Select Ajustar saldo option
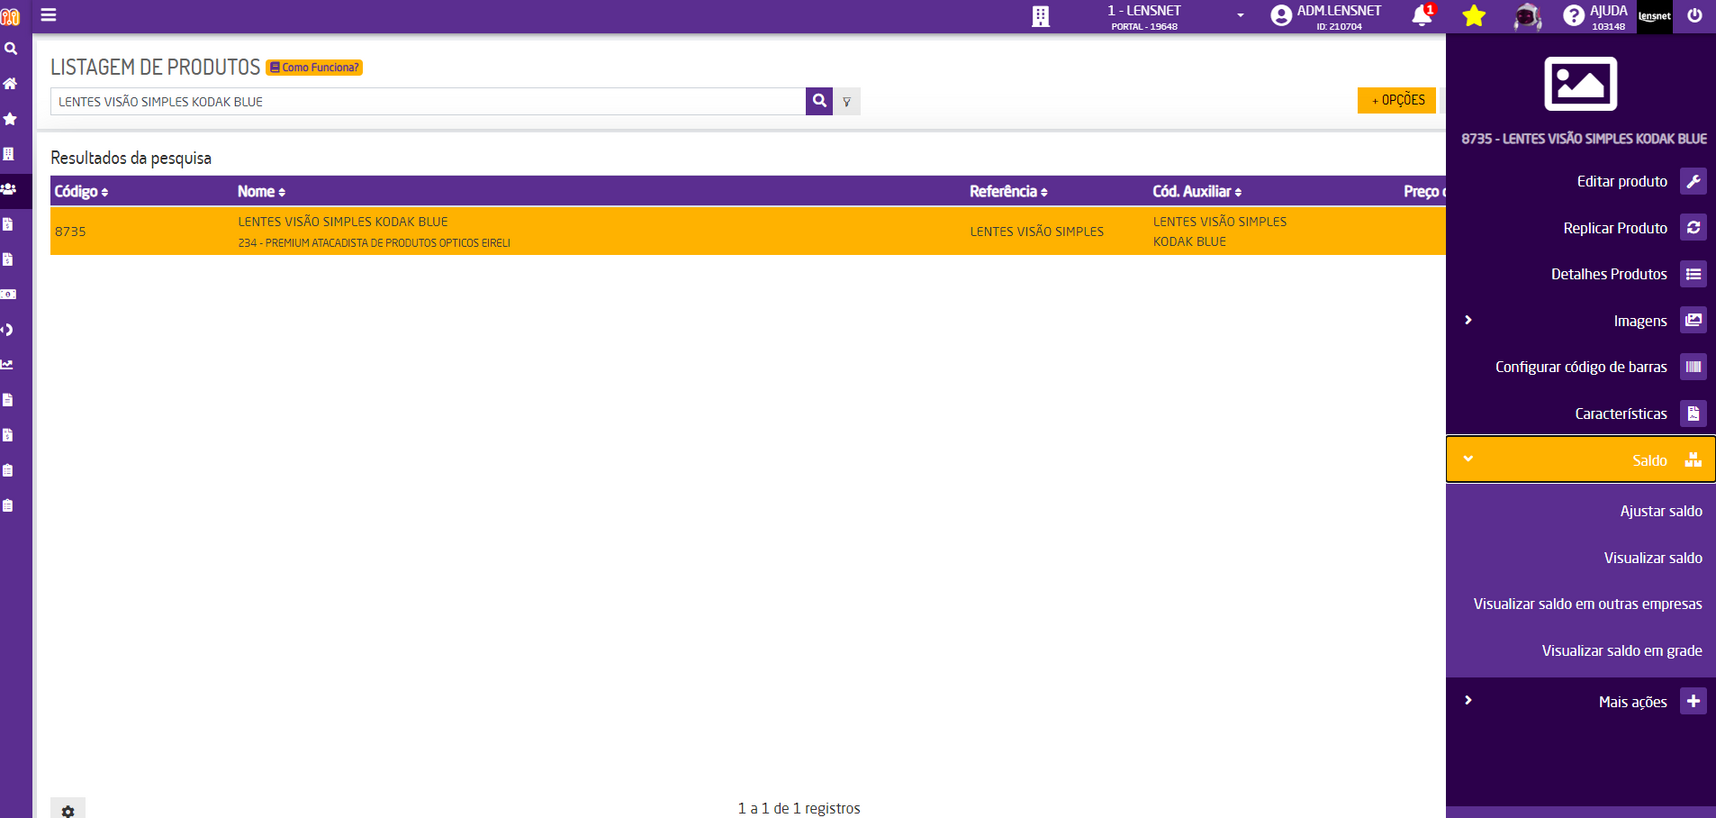This screenshot has width=1716, height=818. click(x=1660, y=511)
